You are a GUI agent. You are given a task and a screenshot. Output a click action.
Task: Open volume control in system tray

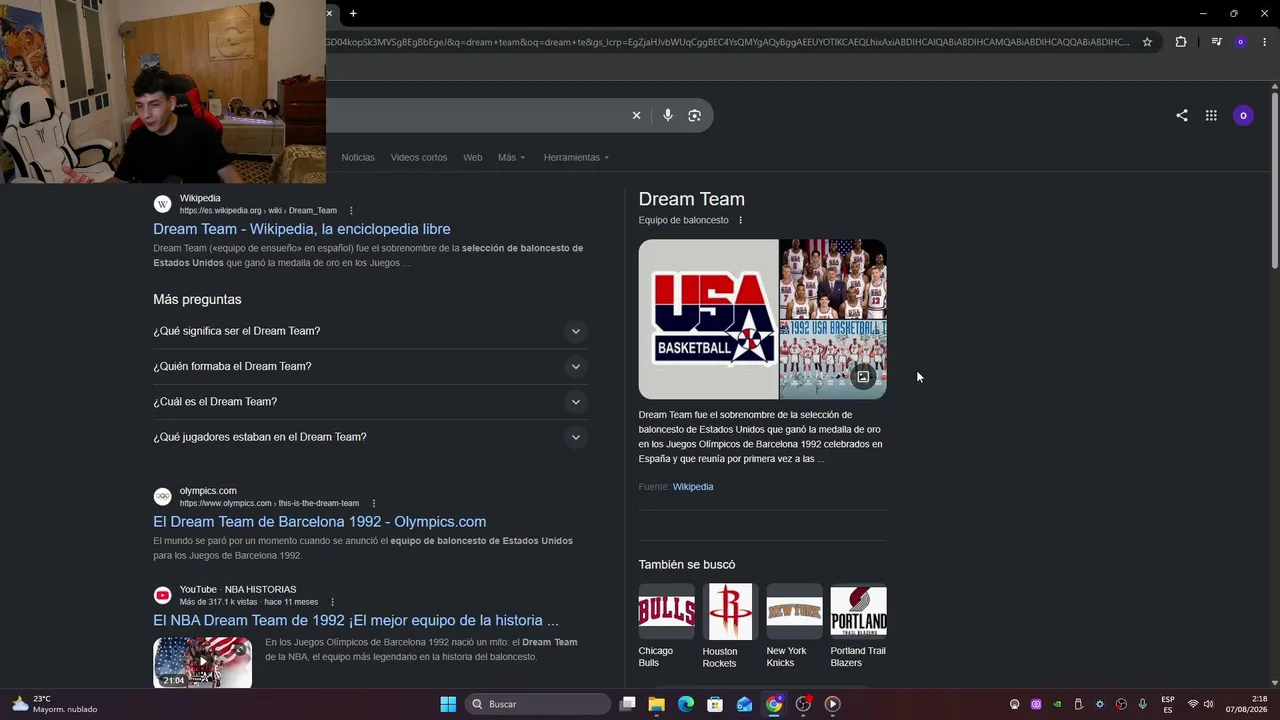[1208, 704]
